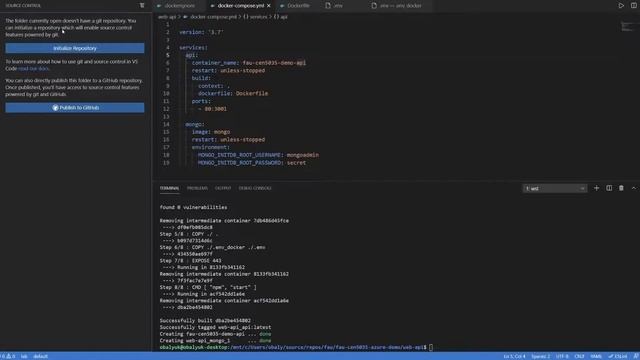Click SOURCE CONTROL panel title

point(23,6)
